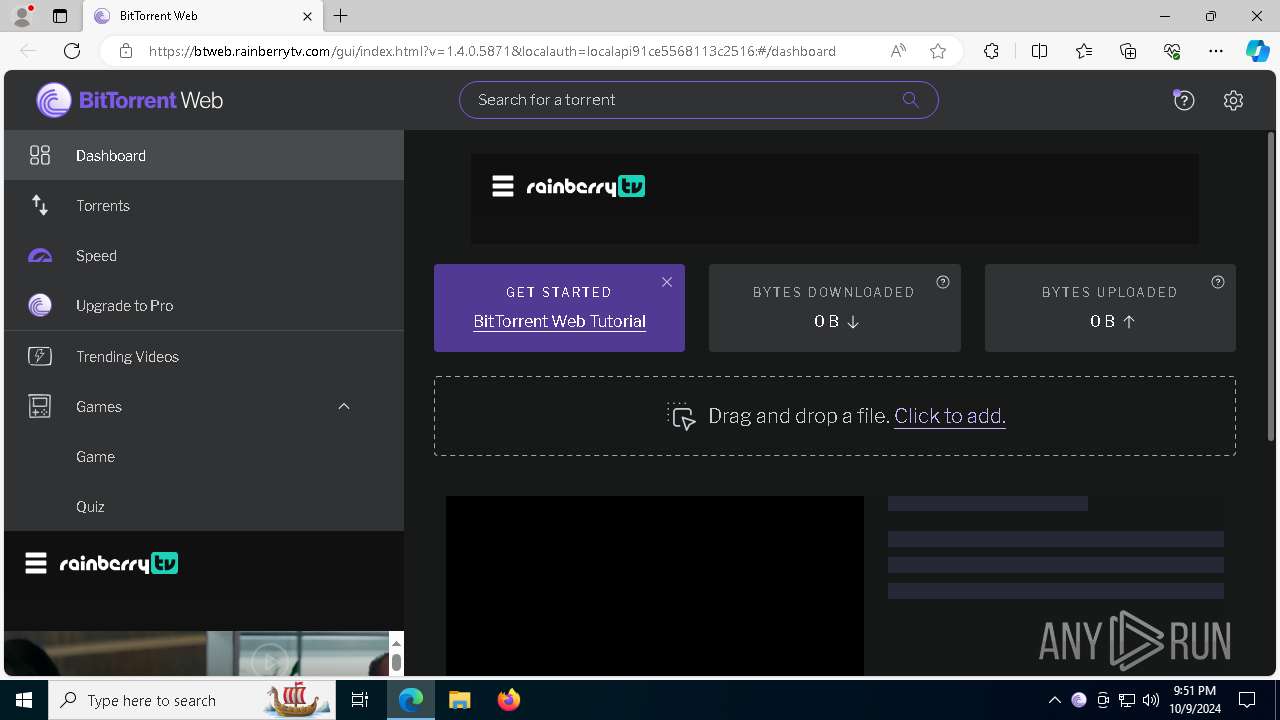This screenshot has width=1280, height=720.
Task: Open the volume control tray icon
Action: (1151, 700)
